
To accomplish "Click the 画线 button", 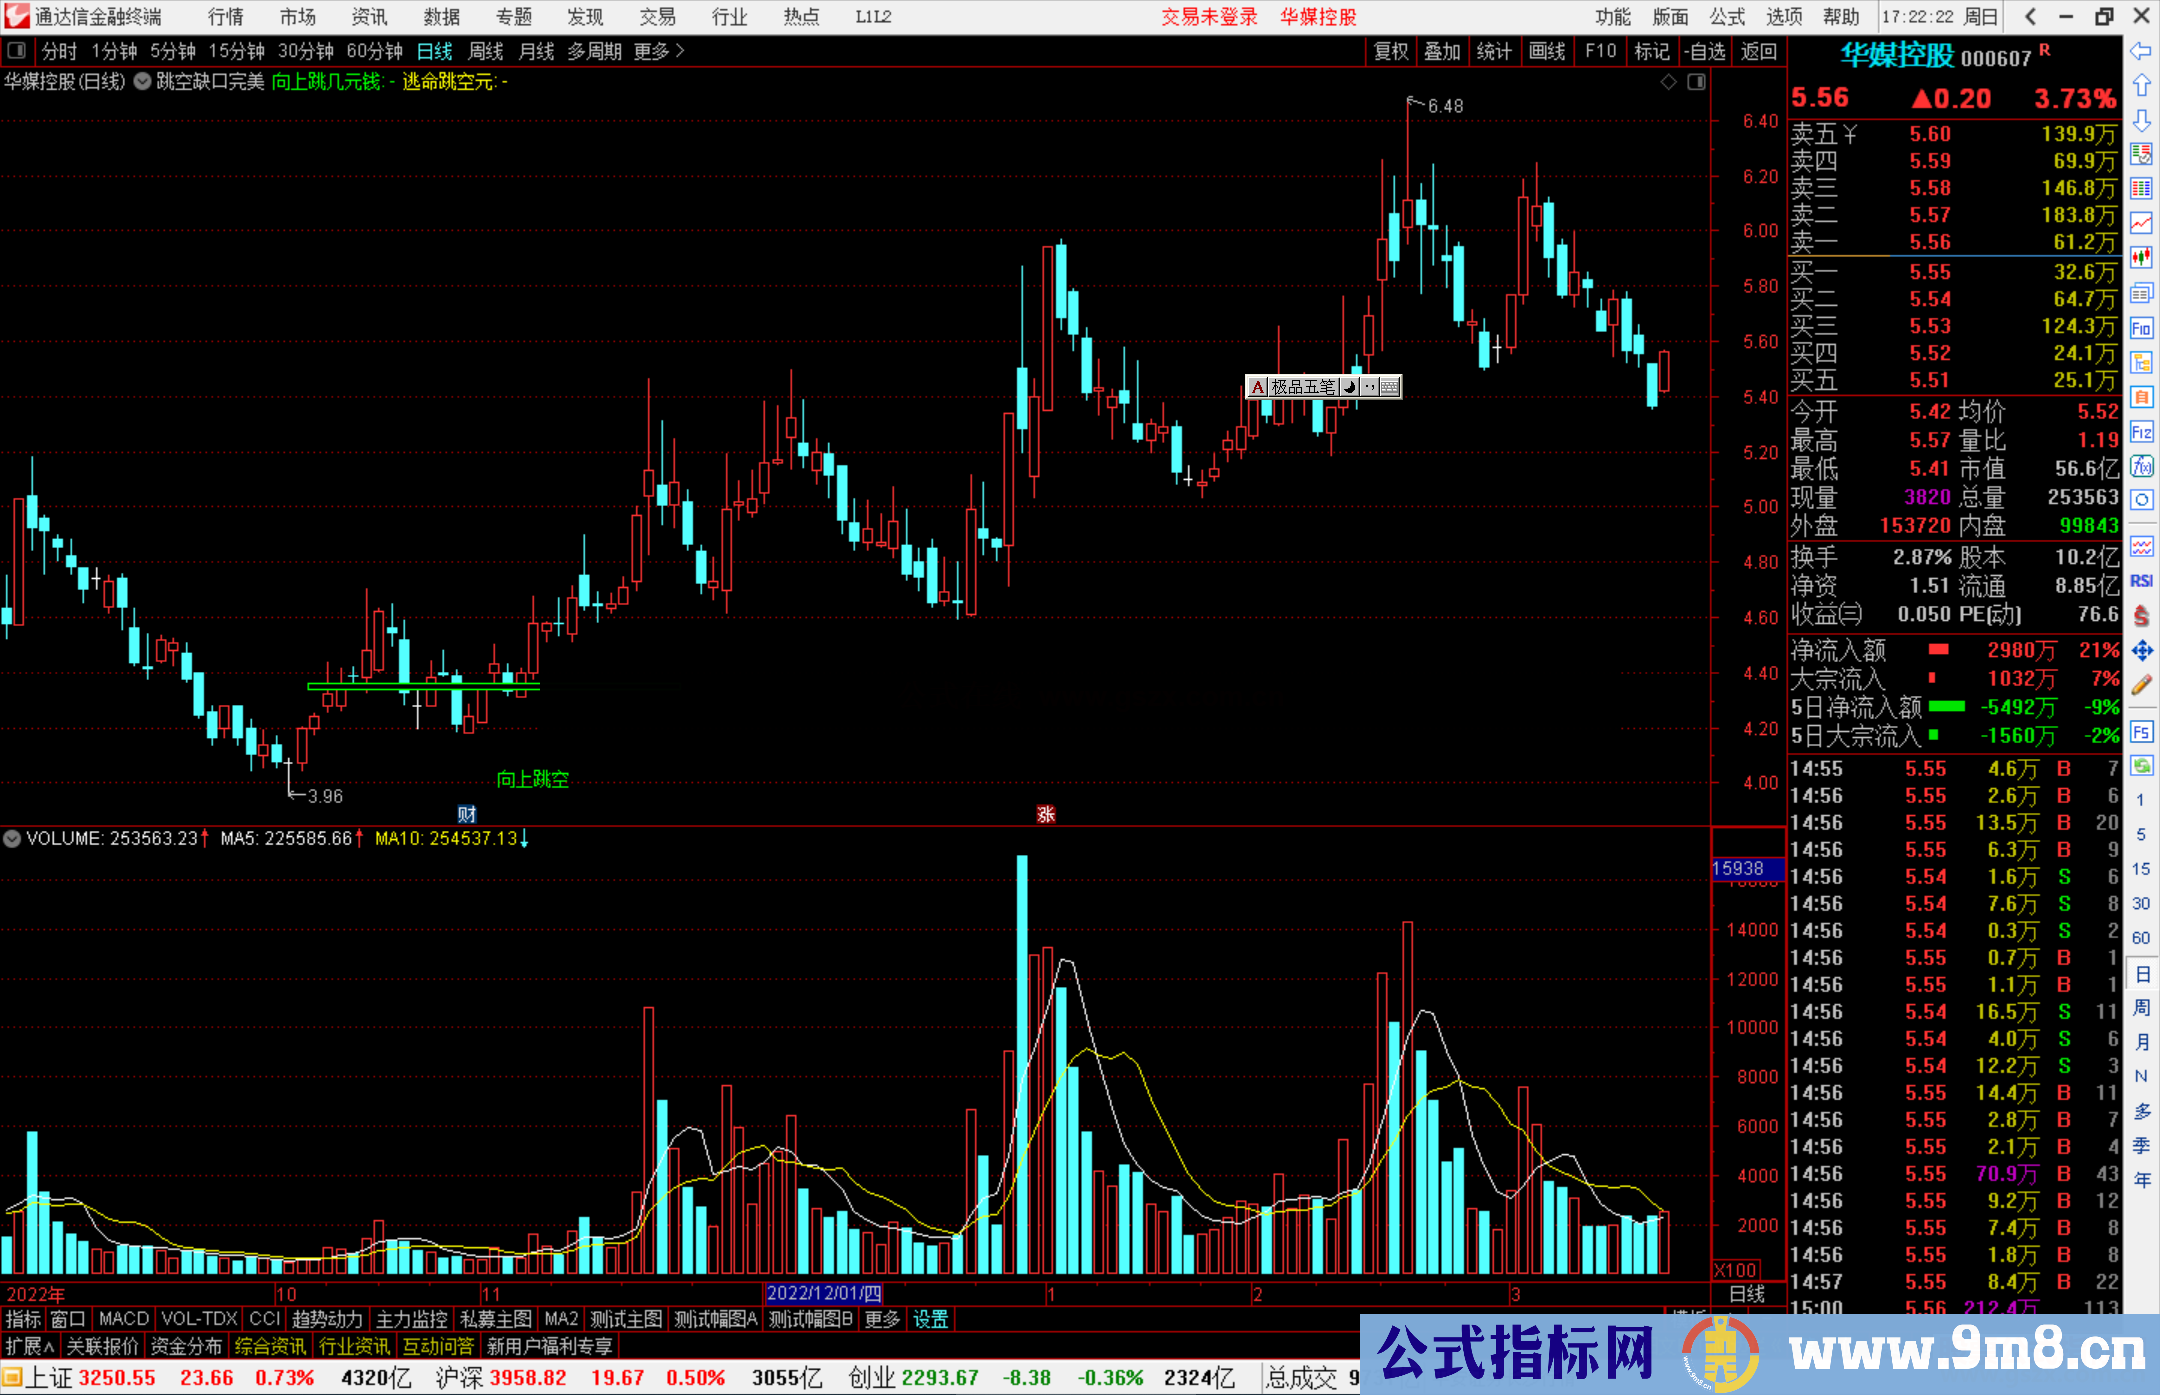I will (x=1547, y=51).
